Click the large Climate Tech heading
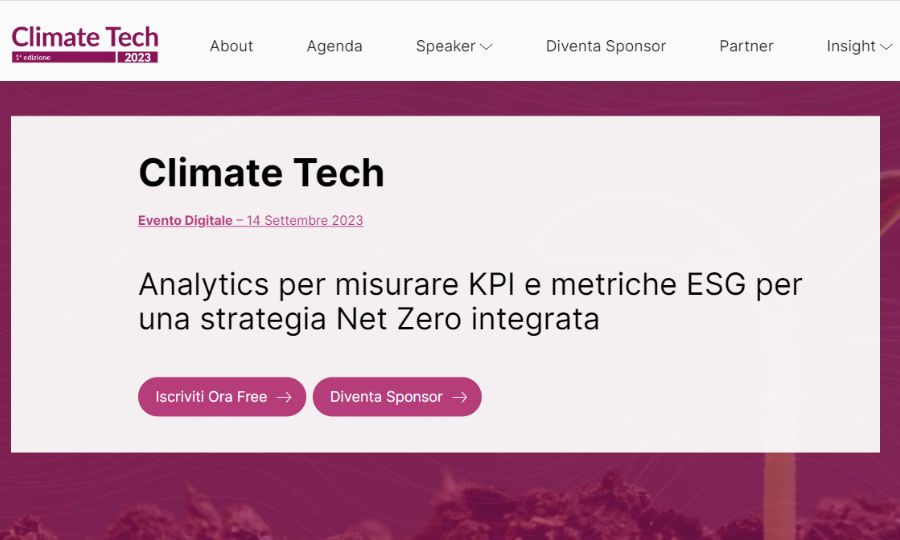The image size is (900, 540). tap(261, 173)
